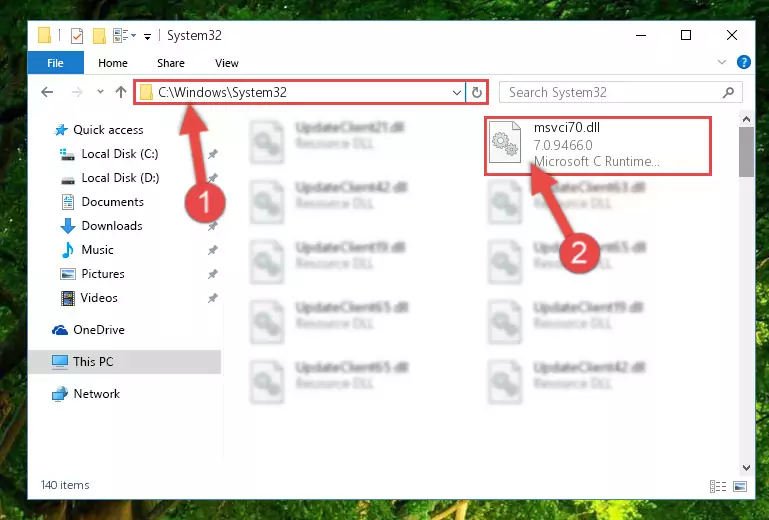The image size is (769, 520).
Task: Click pin icon next to Music
Action: coord(212,250)
